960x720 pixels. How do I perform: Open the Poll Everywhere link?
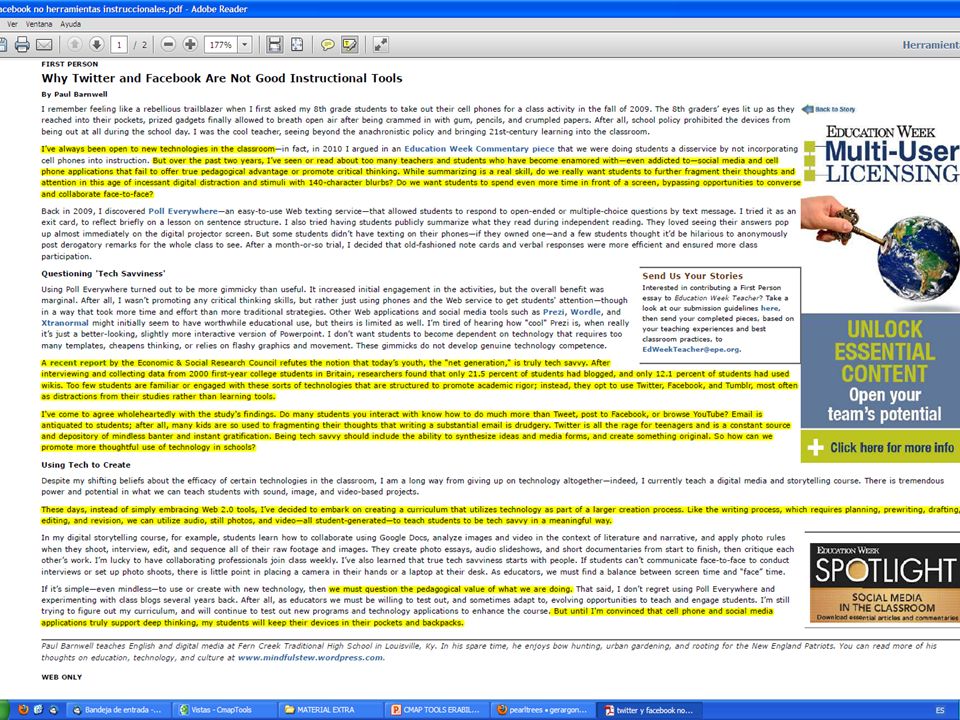tap(182, 211)
